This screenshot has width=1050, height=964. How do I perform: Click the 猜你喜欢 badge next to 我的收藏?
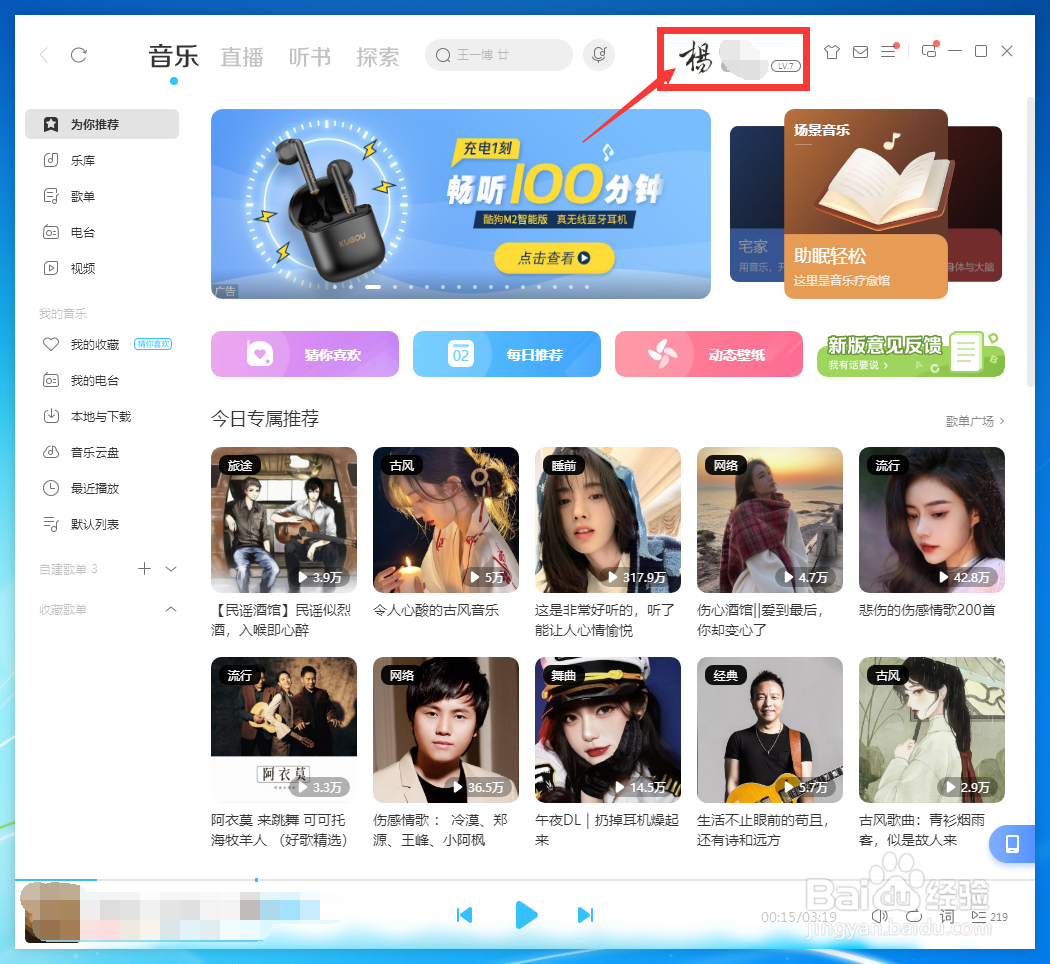(153, 344)
